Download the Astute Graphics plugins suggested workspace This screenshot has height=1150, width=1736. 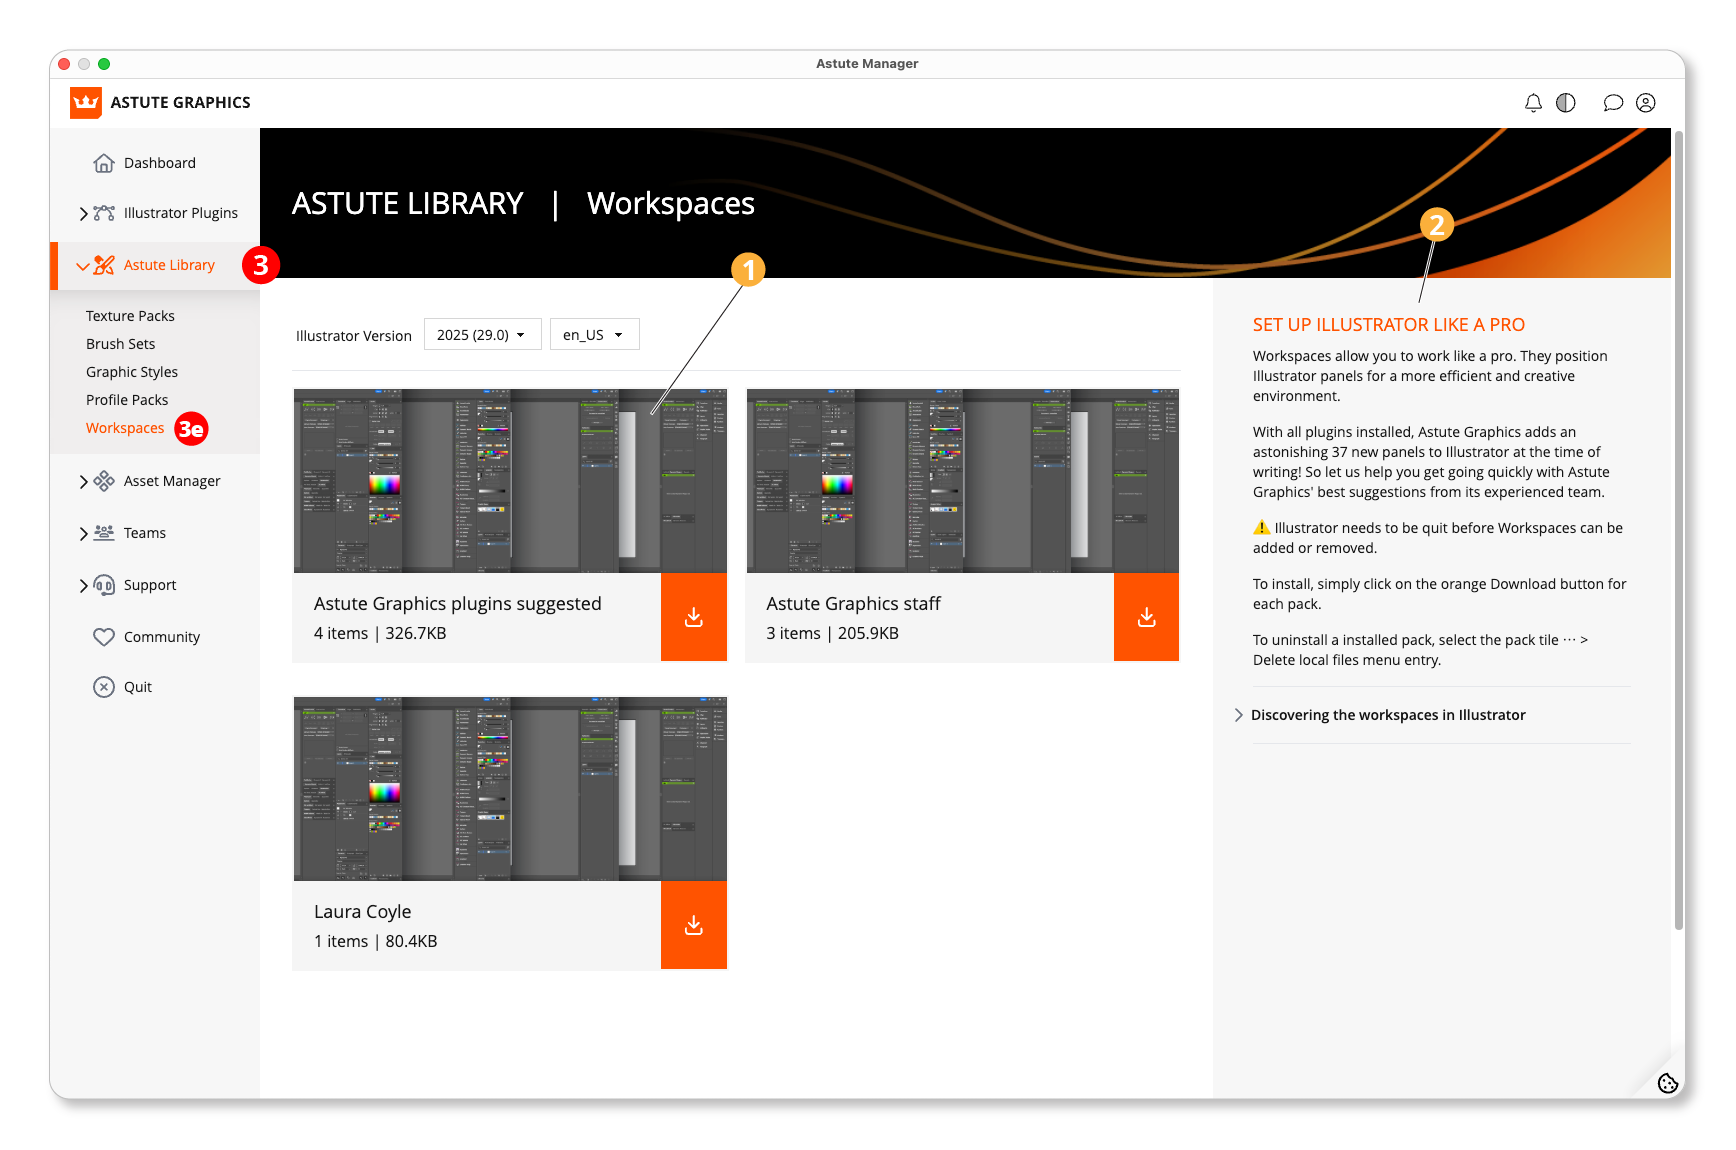coord(693,618)
